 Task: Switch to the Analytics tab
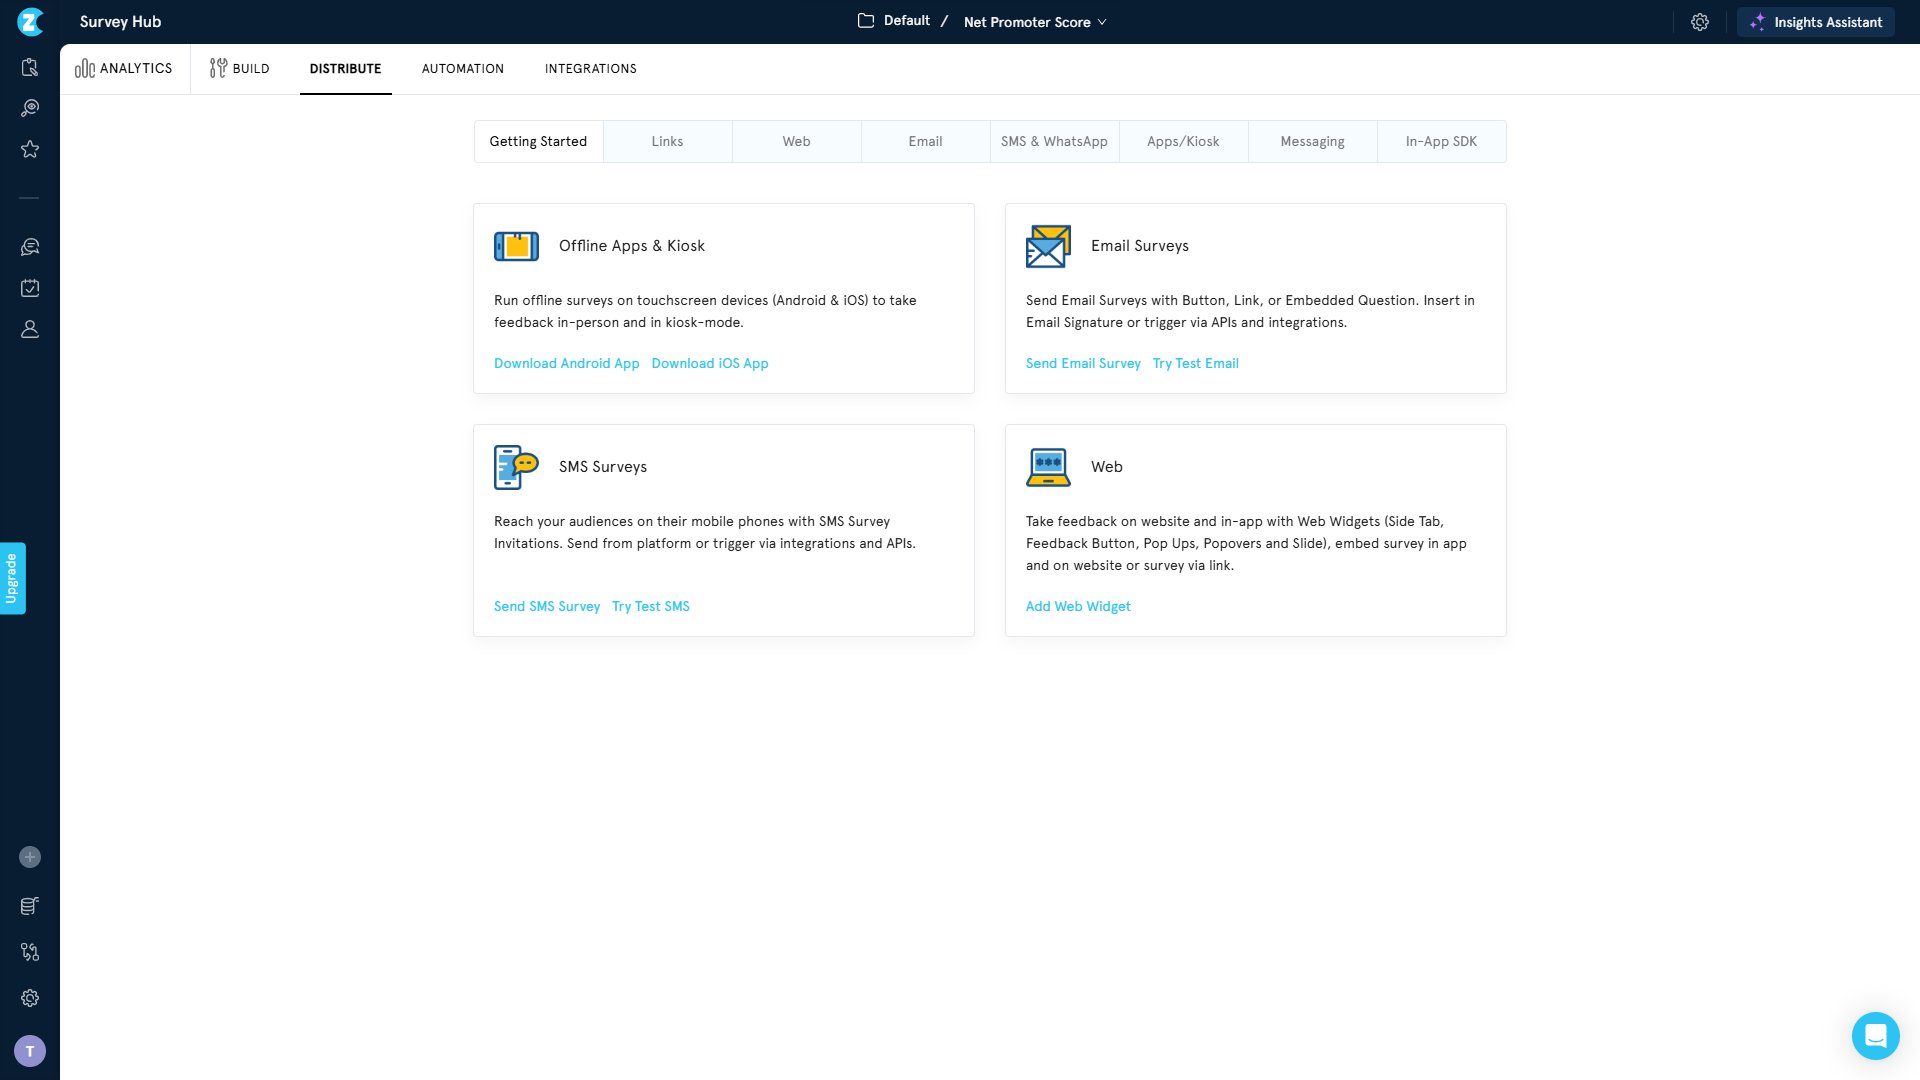click(124, 68)
